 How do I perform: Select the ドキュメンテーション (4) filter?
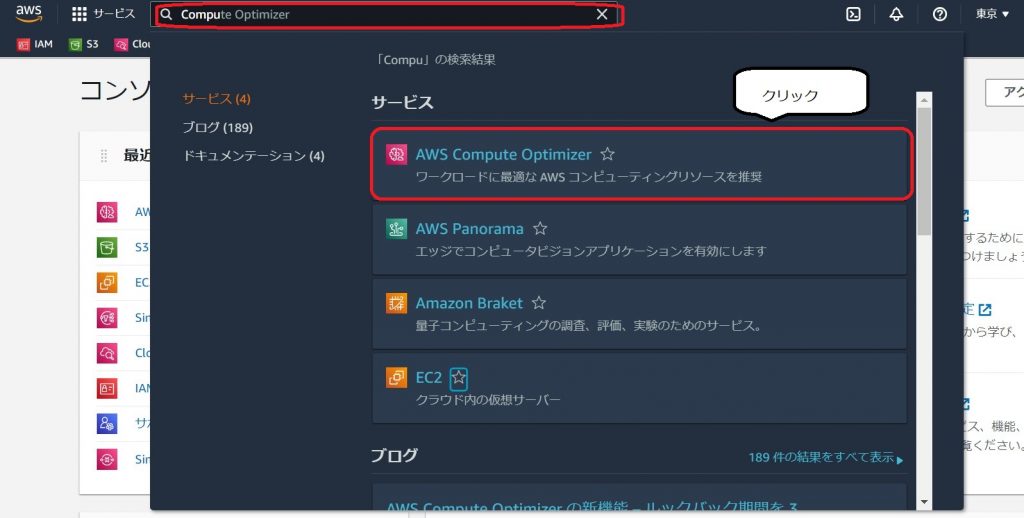253,155
